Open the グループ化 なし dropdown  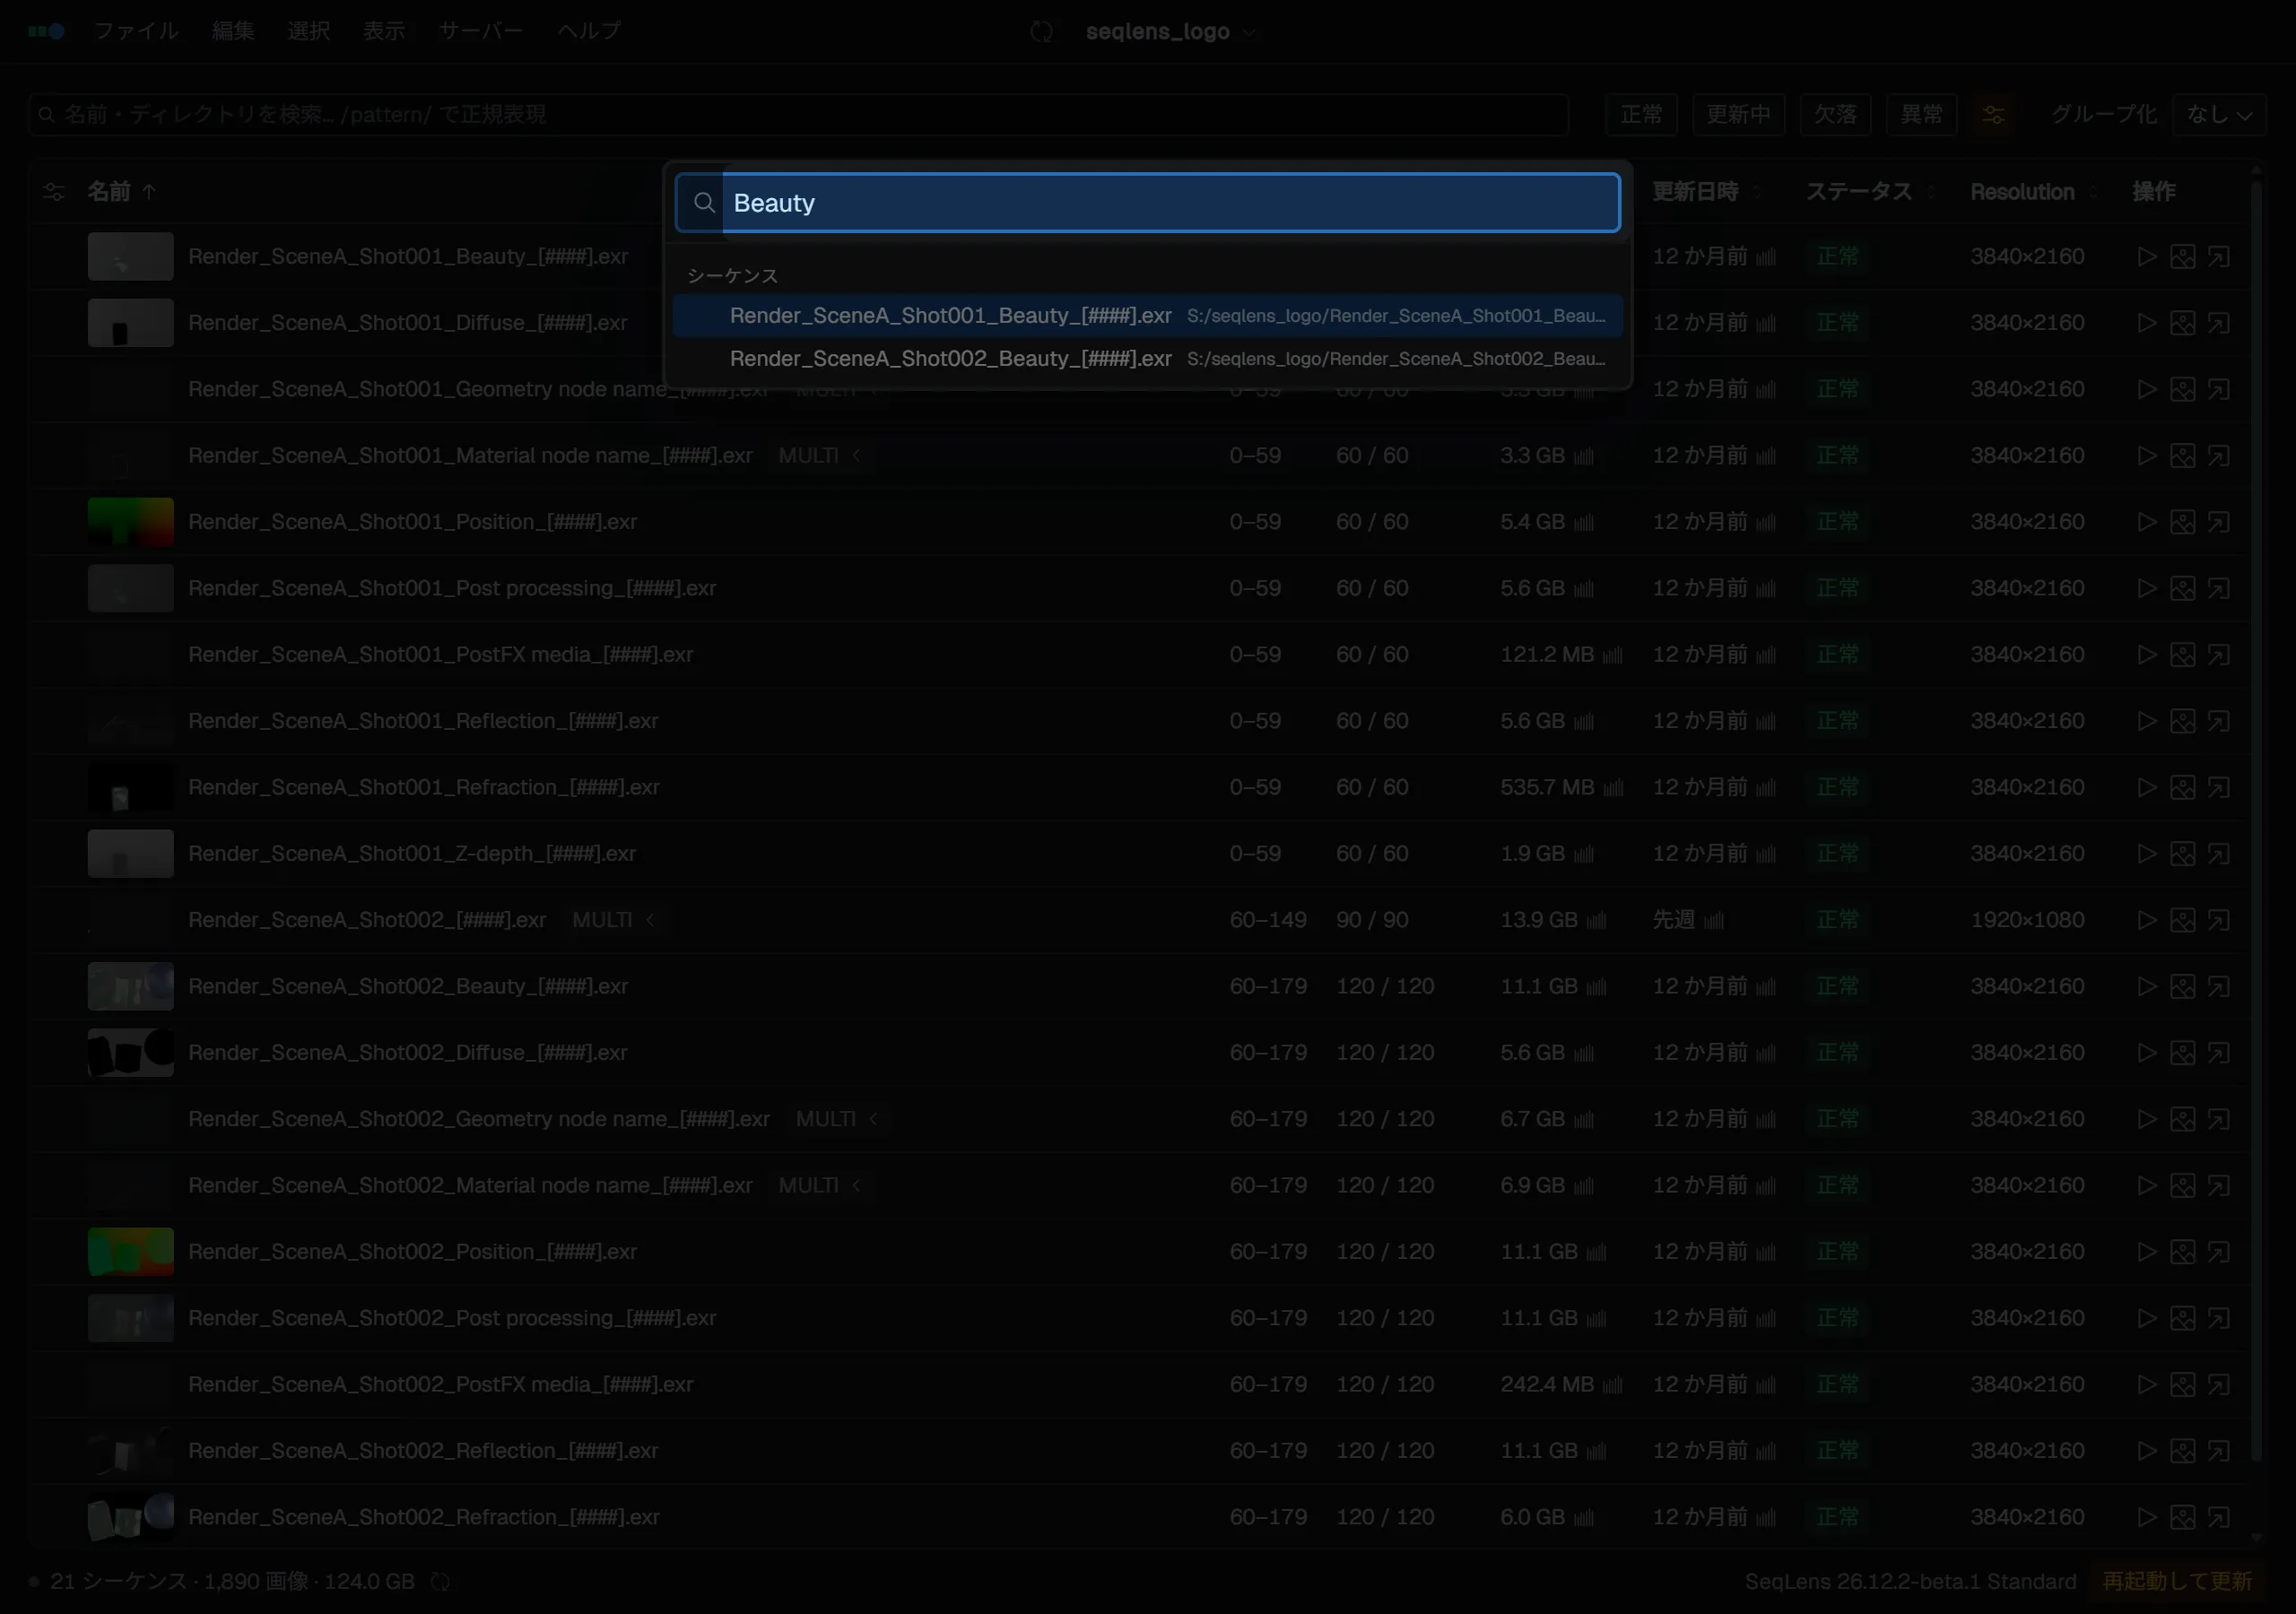[x=2218, y=115]
